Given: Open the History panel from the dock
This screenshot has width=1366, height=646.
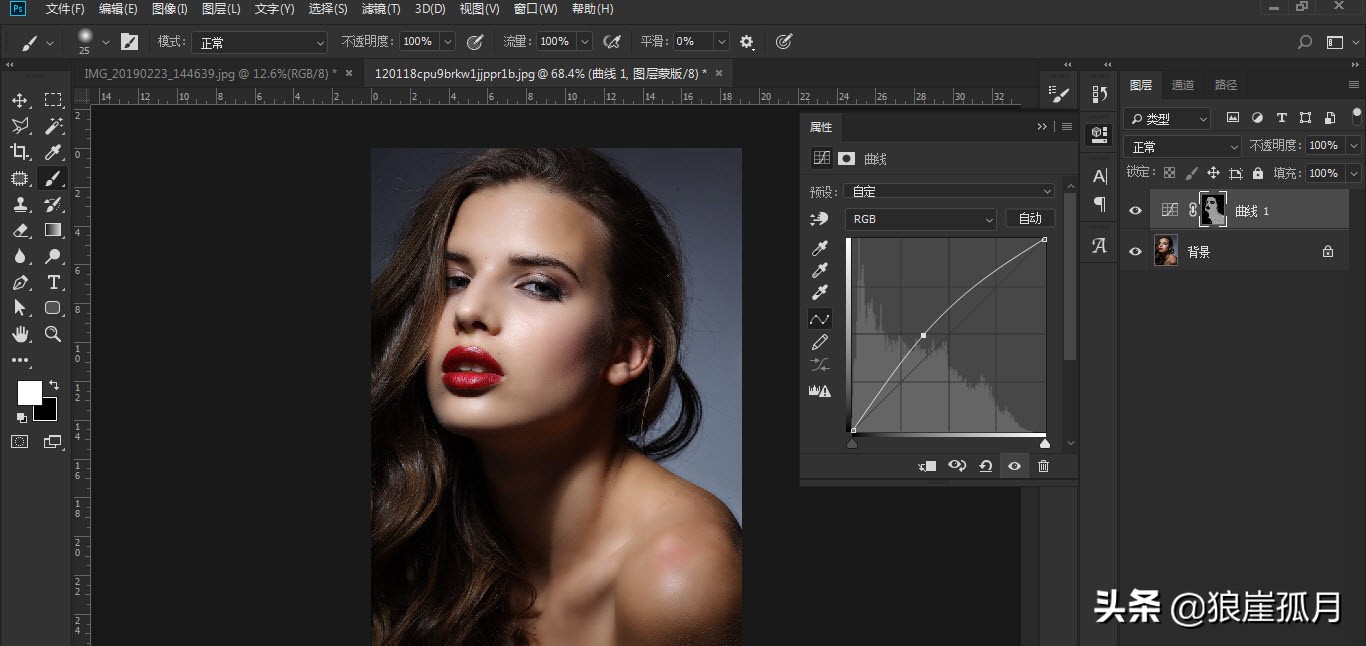Looking at the screenshot, I should (x=1100, y=94).
